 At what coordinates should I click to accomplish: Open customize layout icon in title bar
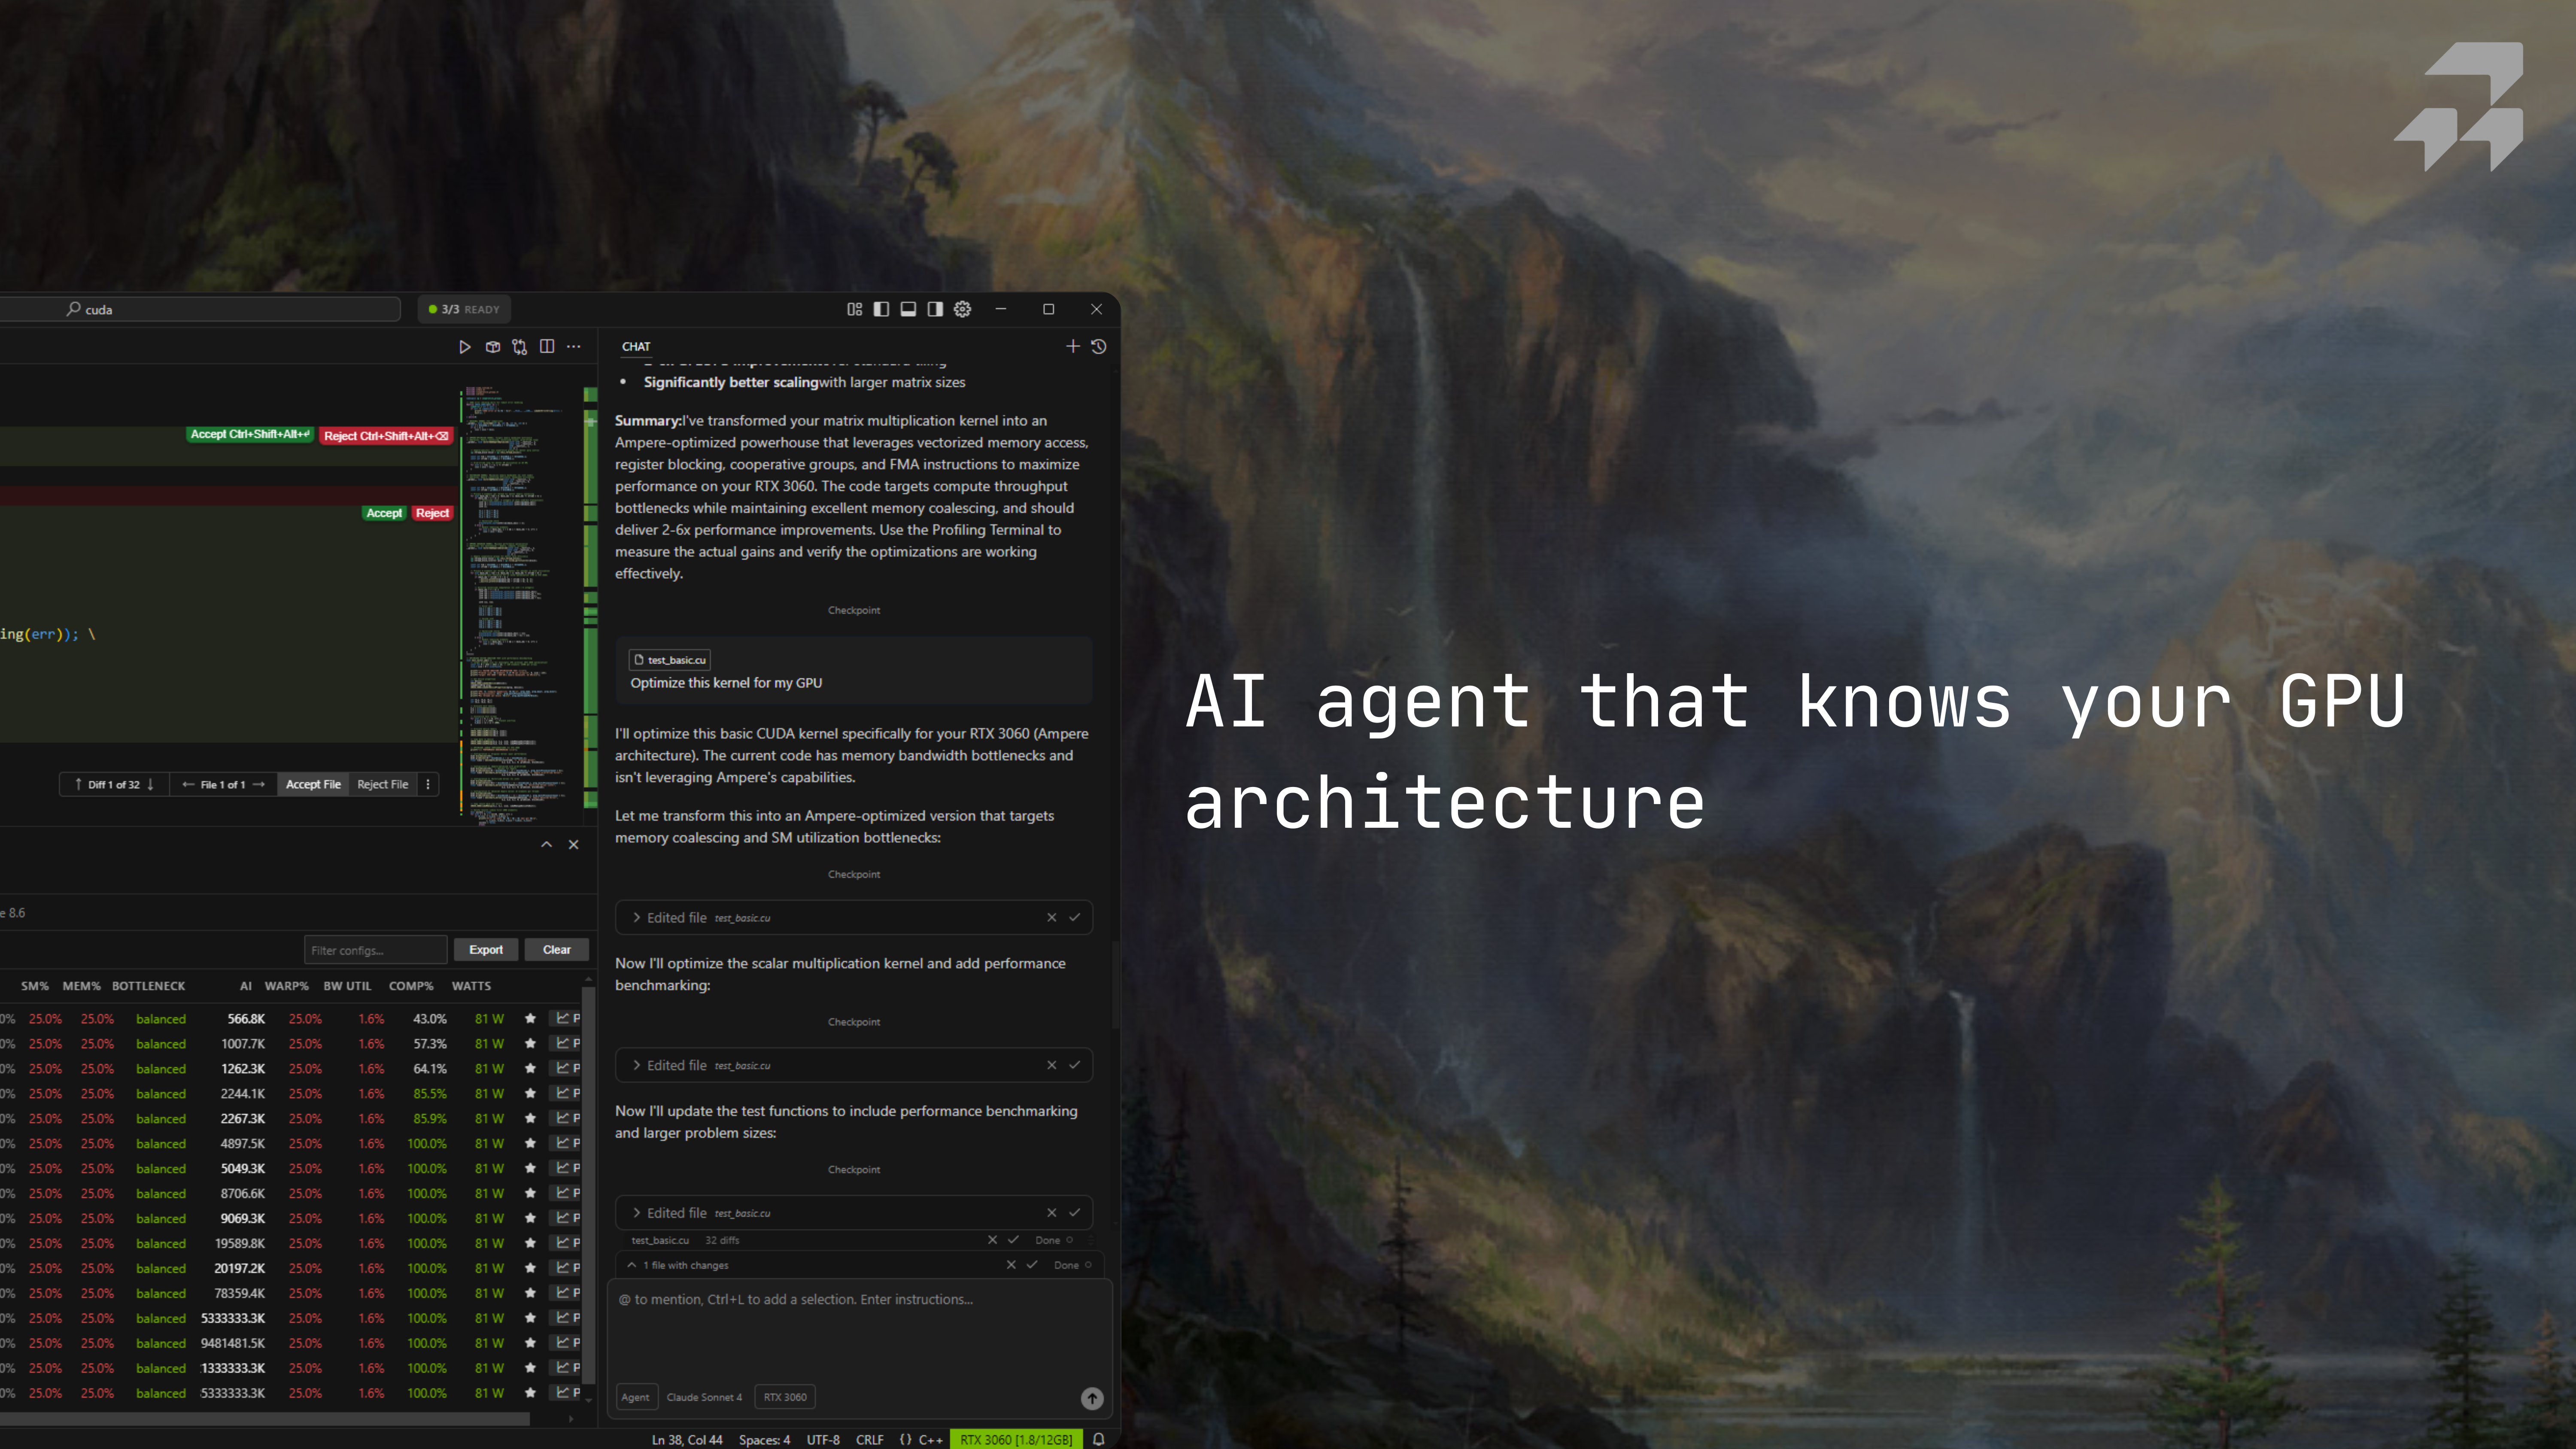pyautogui.click(x=854, y=309)
